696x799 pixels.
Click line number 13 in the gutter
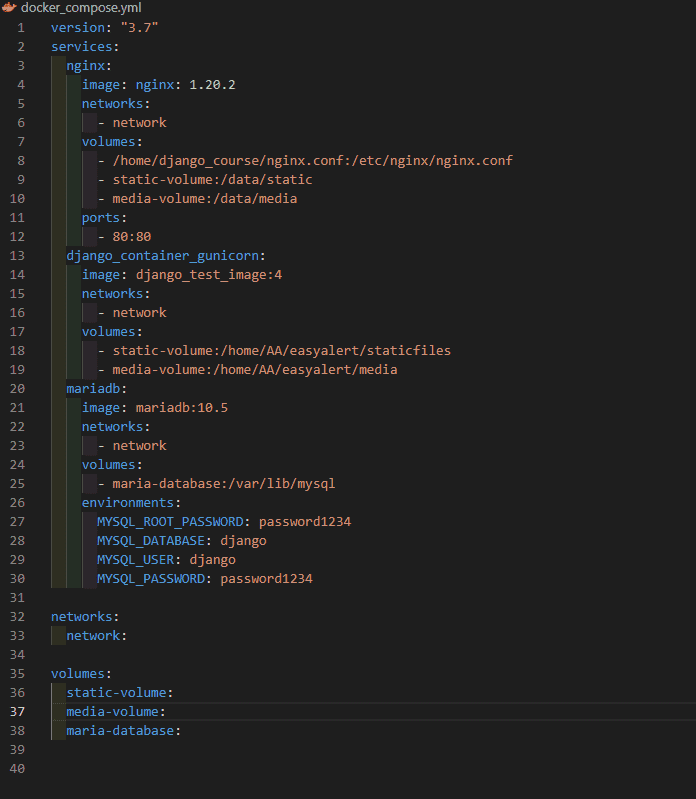pos(17,255)
